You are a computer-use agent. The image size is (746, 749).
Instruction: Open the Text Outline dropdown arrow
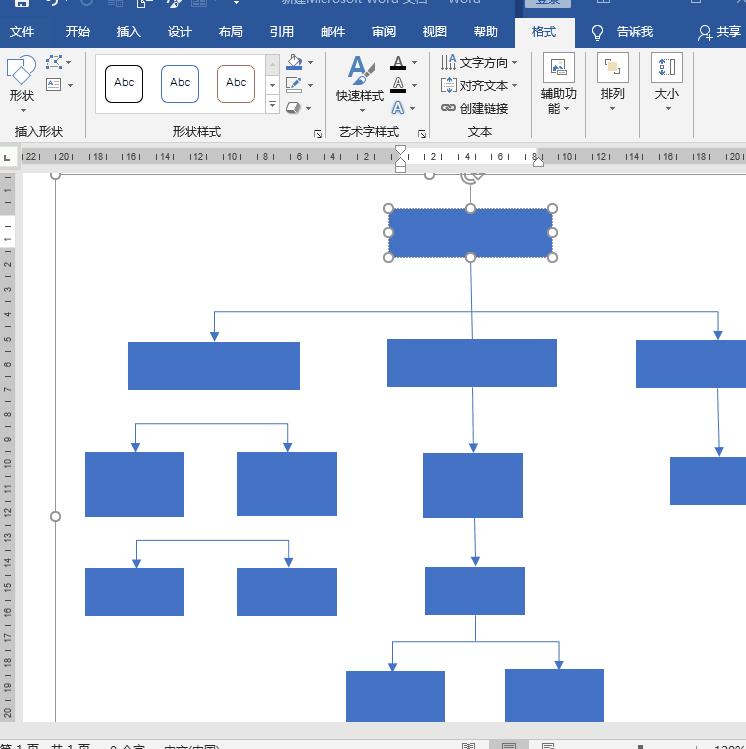pos(414,85)
